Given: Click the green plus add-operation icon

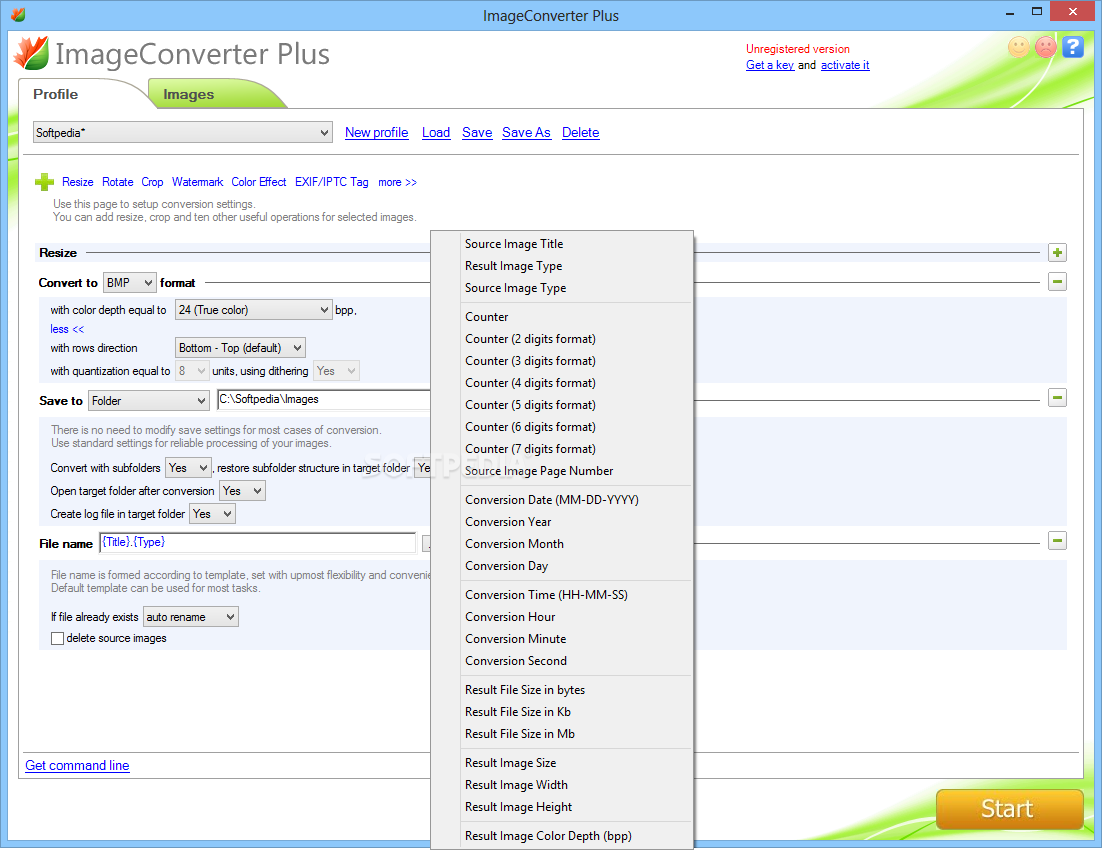Looking at the screenshot, I should click(44, 182).
